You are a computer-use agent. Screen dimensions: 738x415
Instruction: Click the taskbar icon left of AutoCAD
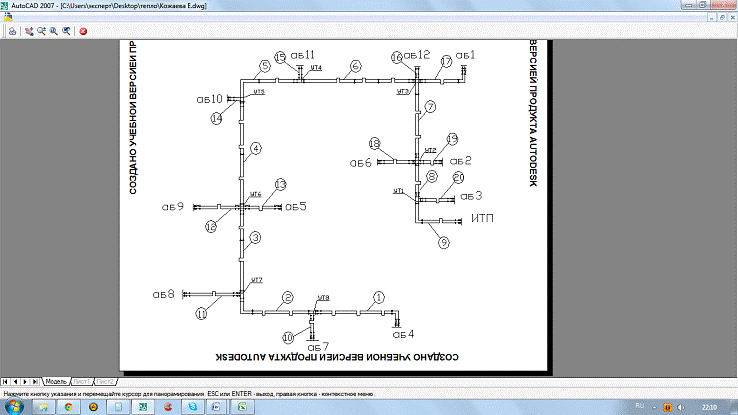tap(118, 407)
